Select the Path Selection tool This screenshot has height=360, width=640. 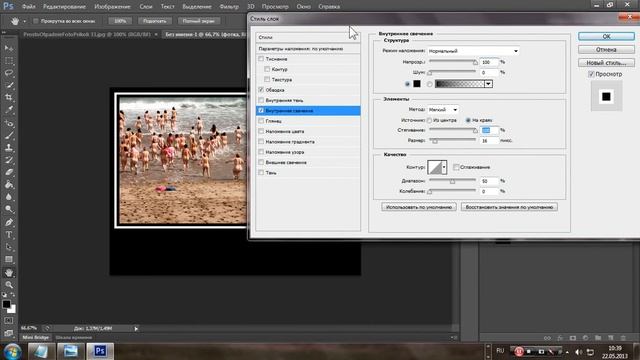tap(9, 247)
